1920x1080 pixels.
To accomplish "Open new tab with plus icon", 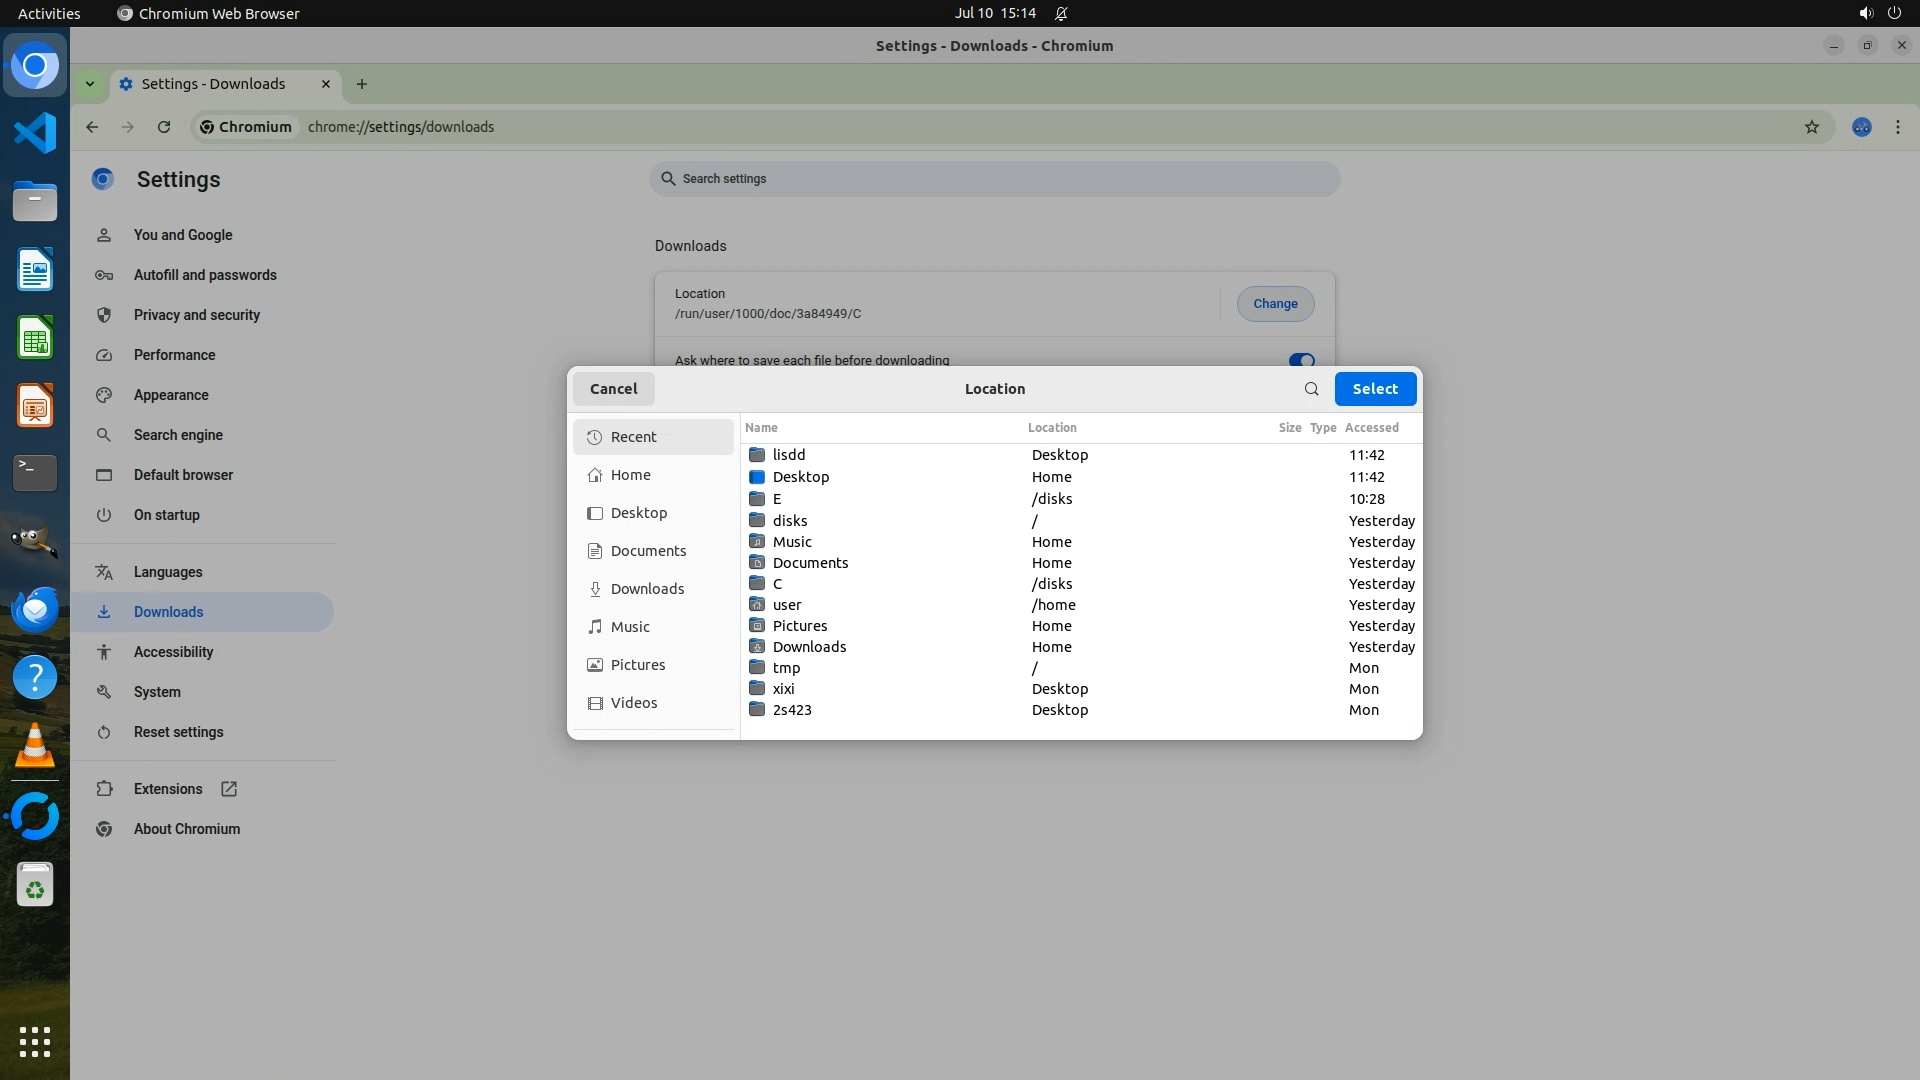I will [x=362, y=84].
